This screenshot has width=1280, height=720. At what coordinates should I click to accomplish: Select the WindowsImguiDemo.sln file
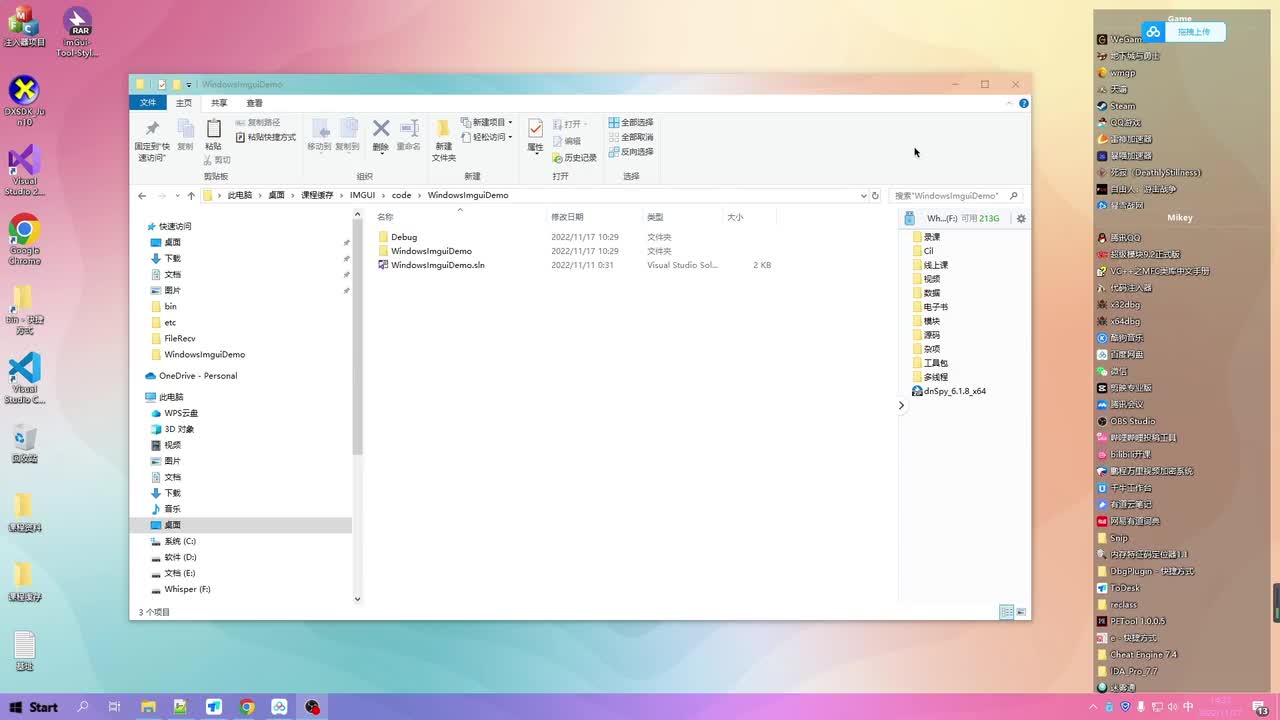[x=437, y=265]
